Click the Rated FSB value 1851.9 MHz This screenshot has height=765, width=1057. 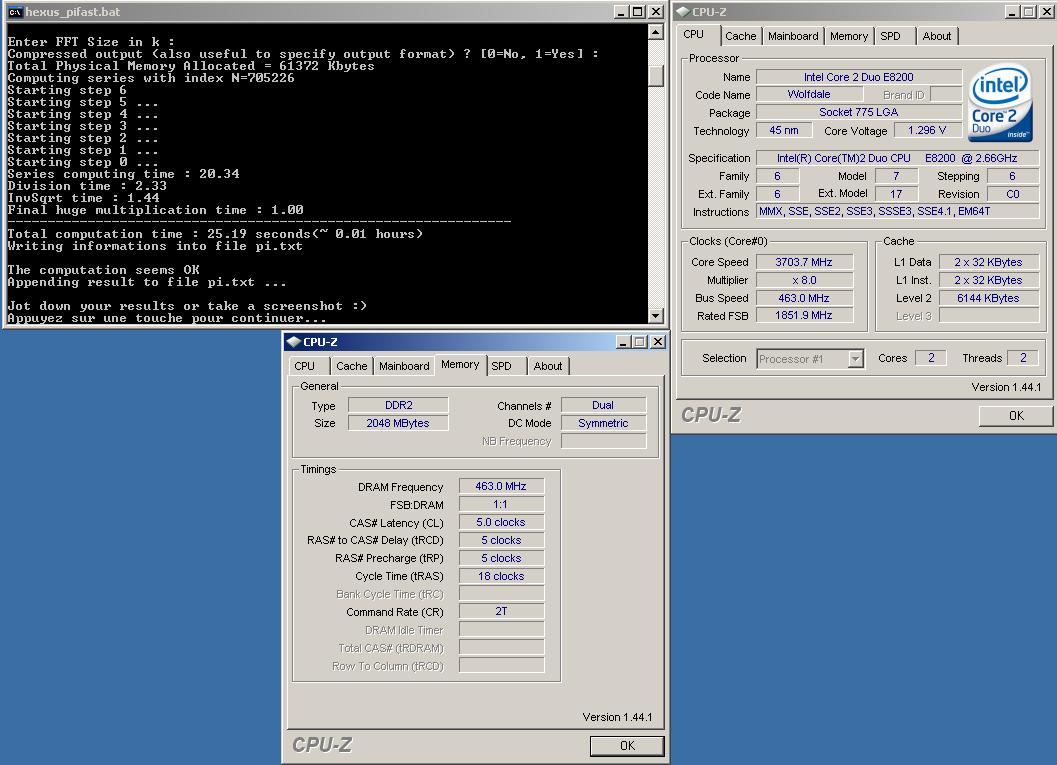pyautogui.click(x=804, y=315)
